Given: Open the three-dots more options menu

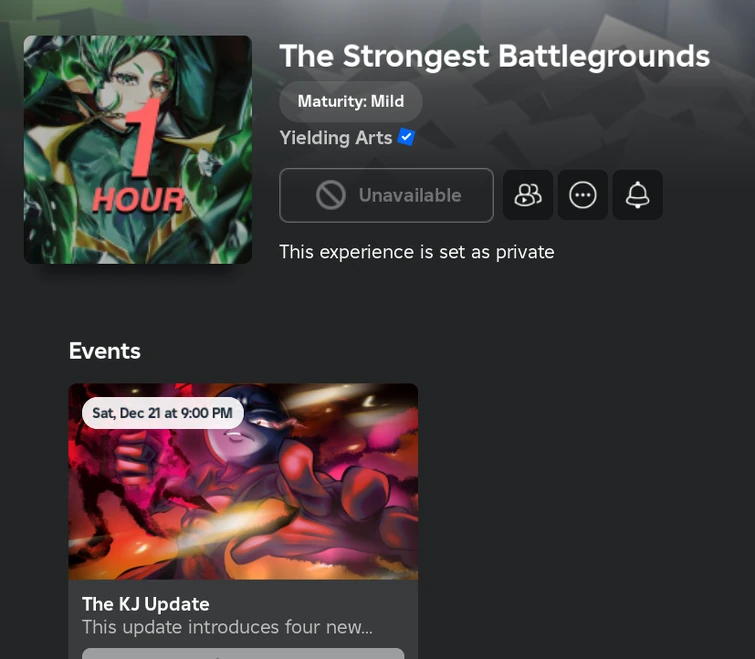Looking at the screenshot, I should point(583,195).
